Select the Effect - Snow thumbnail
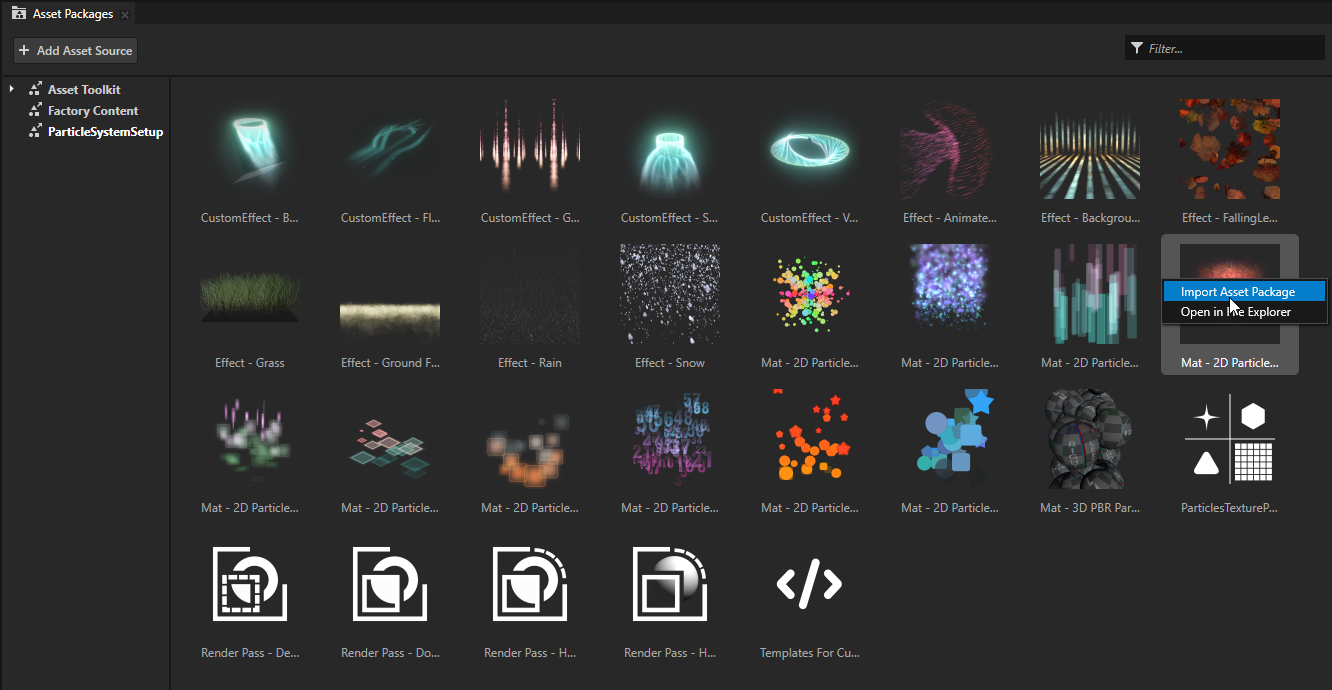The height and width of the screenshot is (690, 1332). click(x=669, y=293)
